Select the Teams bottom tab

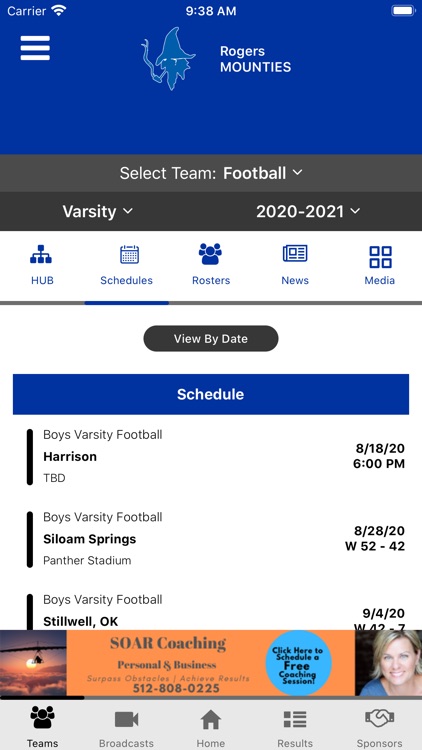click(42, 727)
